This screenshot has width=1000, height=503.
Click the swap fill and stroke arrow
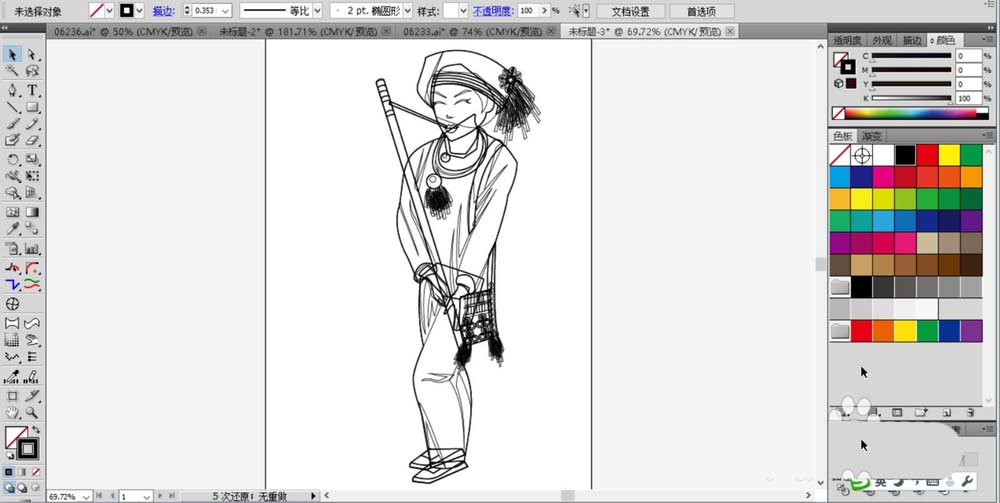tap(36, 430)
